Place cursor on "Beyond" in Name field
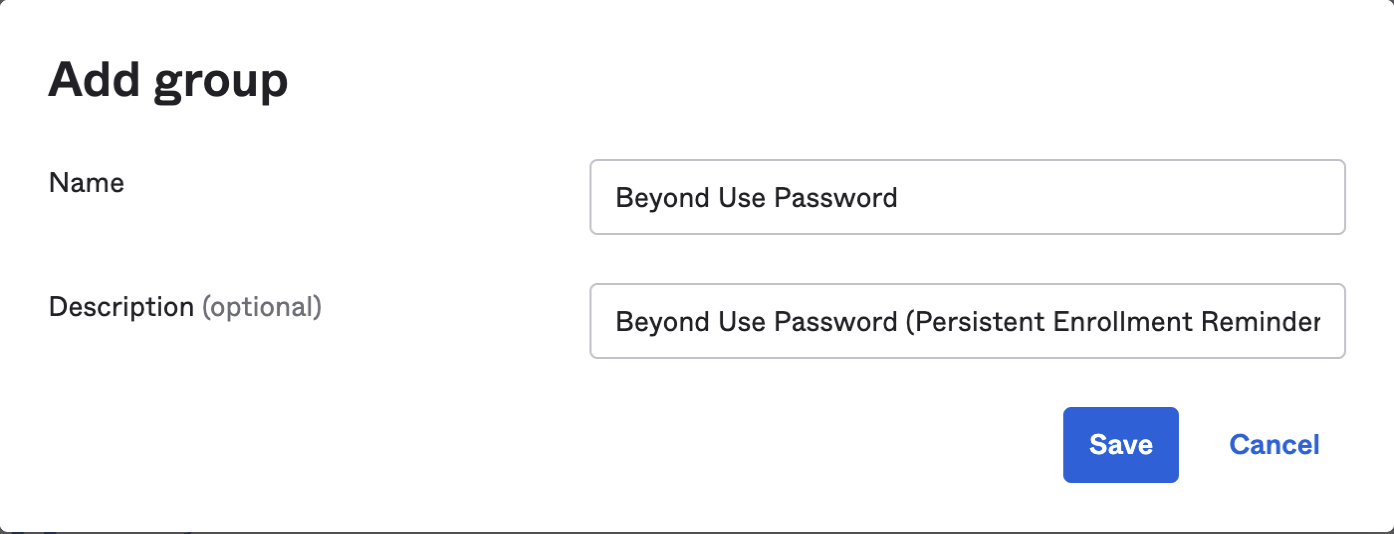 coord(650,198)
